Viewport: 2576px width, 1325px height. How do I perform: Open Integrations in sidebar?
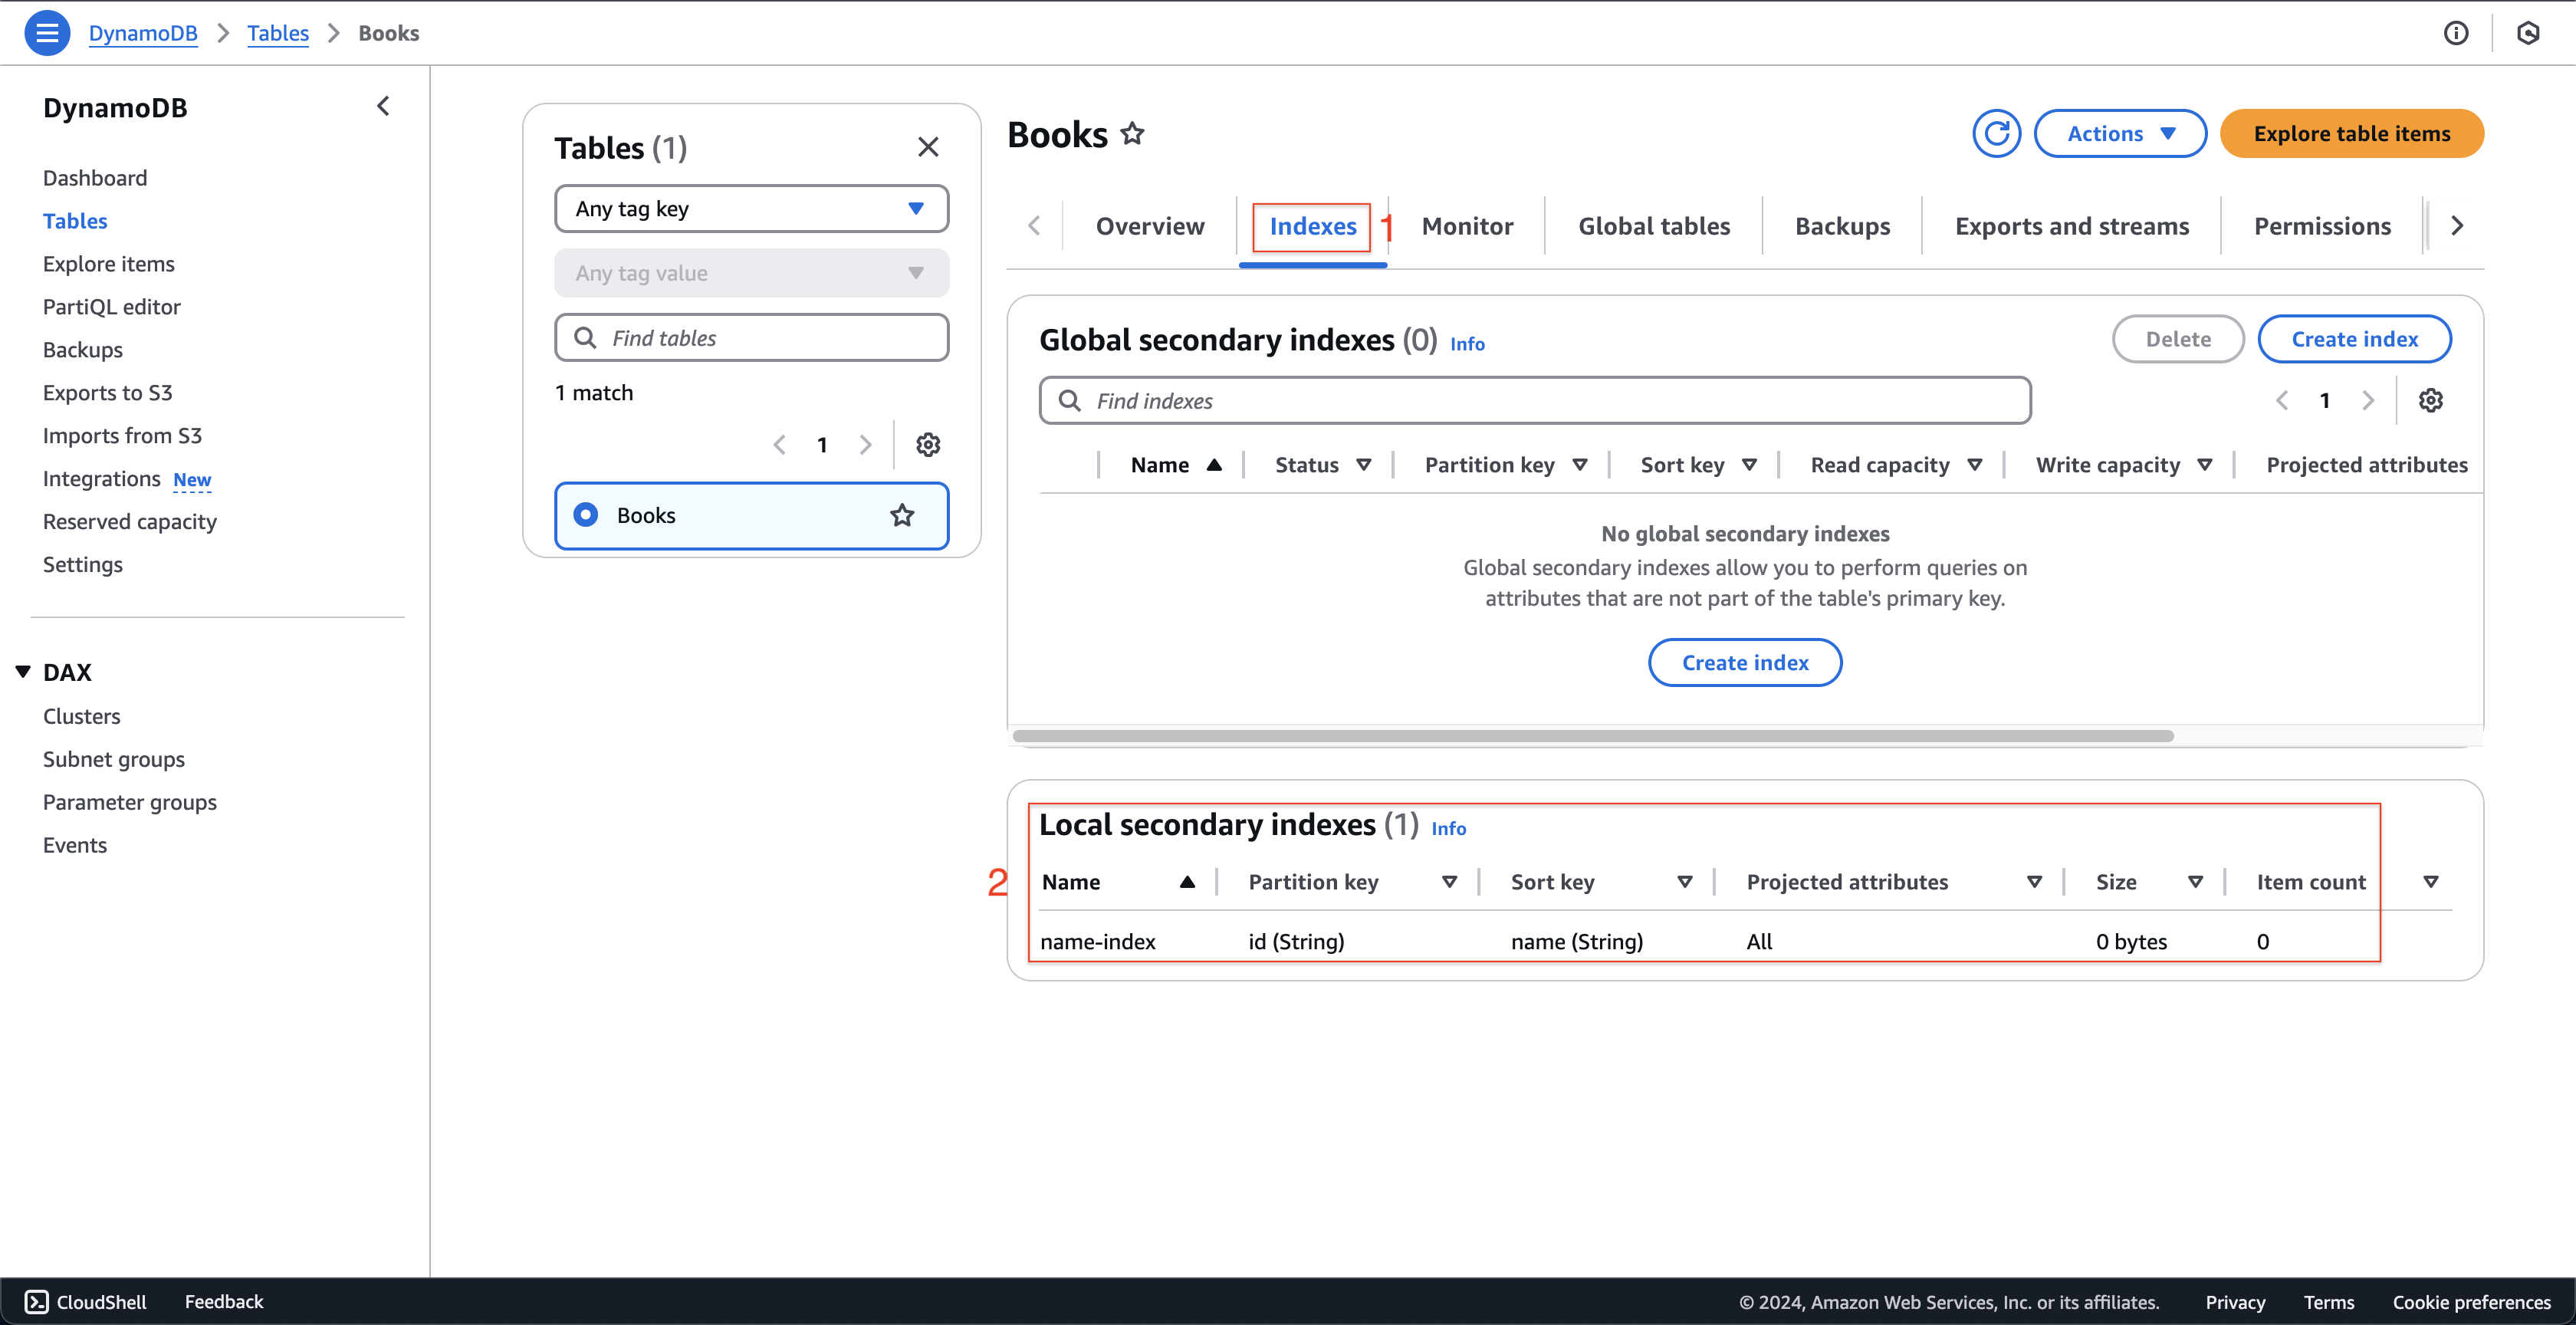click(101, 478)
